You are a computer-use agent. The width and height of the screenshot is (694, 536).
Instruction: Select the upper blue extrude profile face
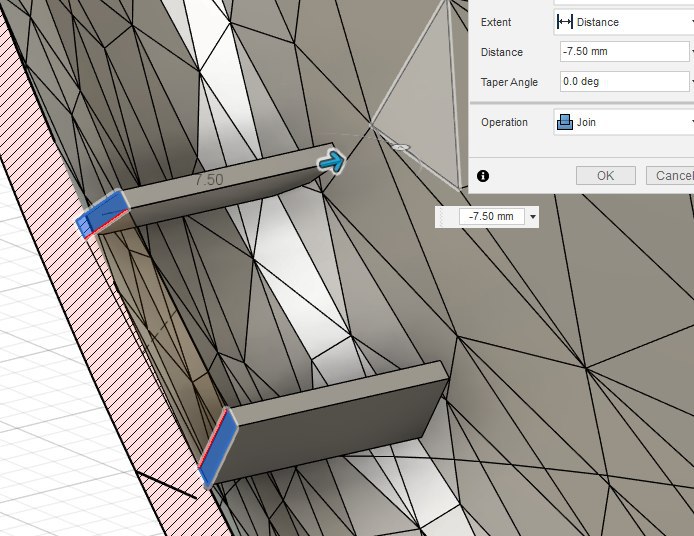[103, 213]
